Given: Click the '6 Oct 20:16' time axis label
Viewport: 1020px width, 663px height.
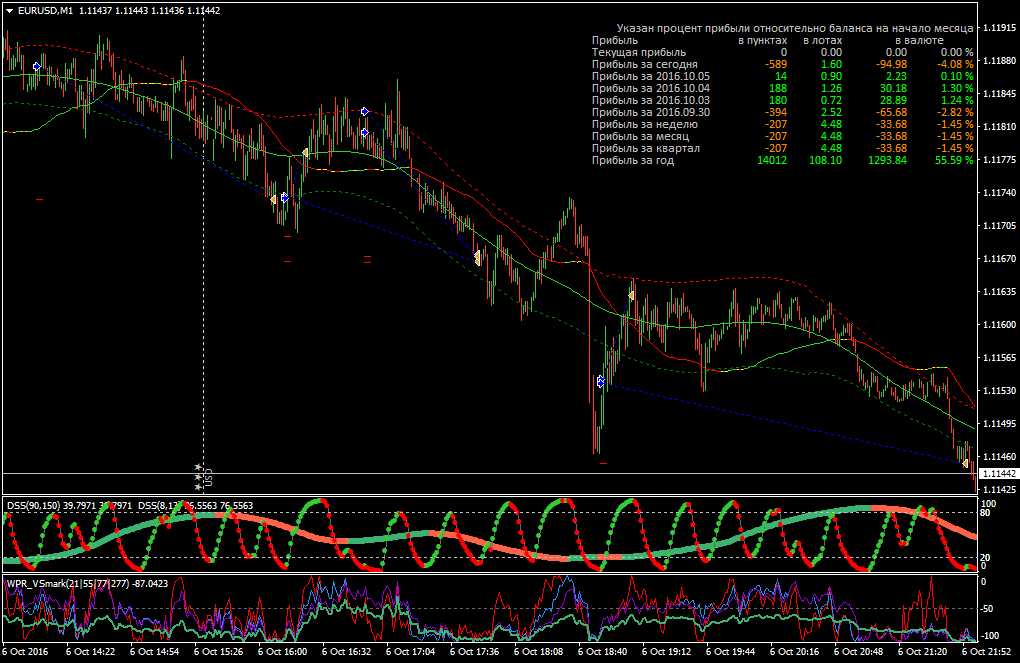Looking at the screenshot, I should click(x=795, y=651).
